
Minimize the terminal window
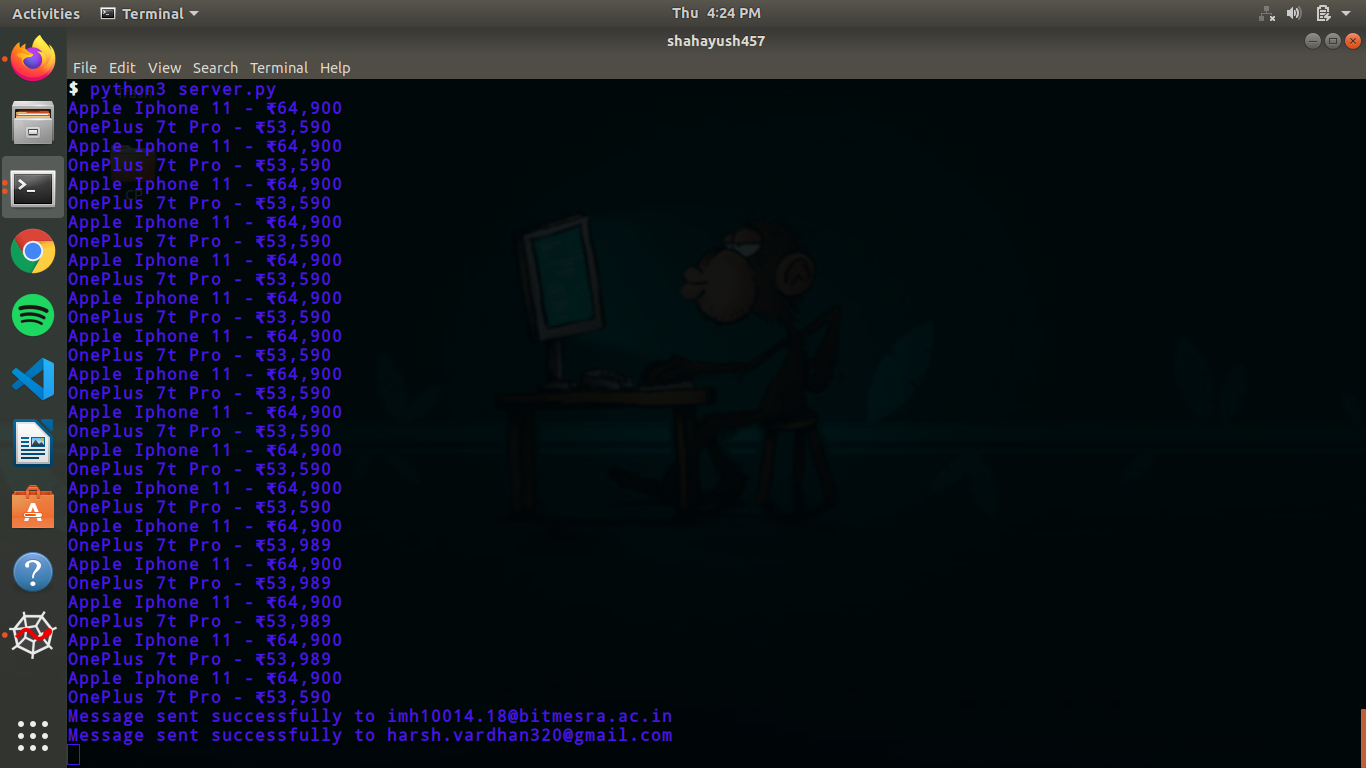coord(1313,41)
